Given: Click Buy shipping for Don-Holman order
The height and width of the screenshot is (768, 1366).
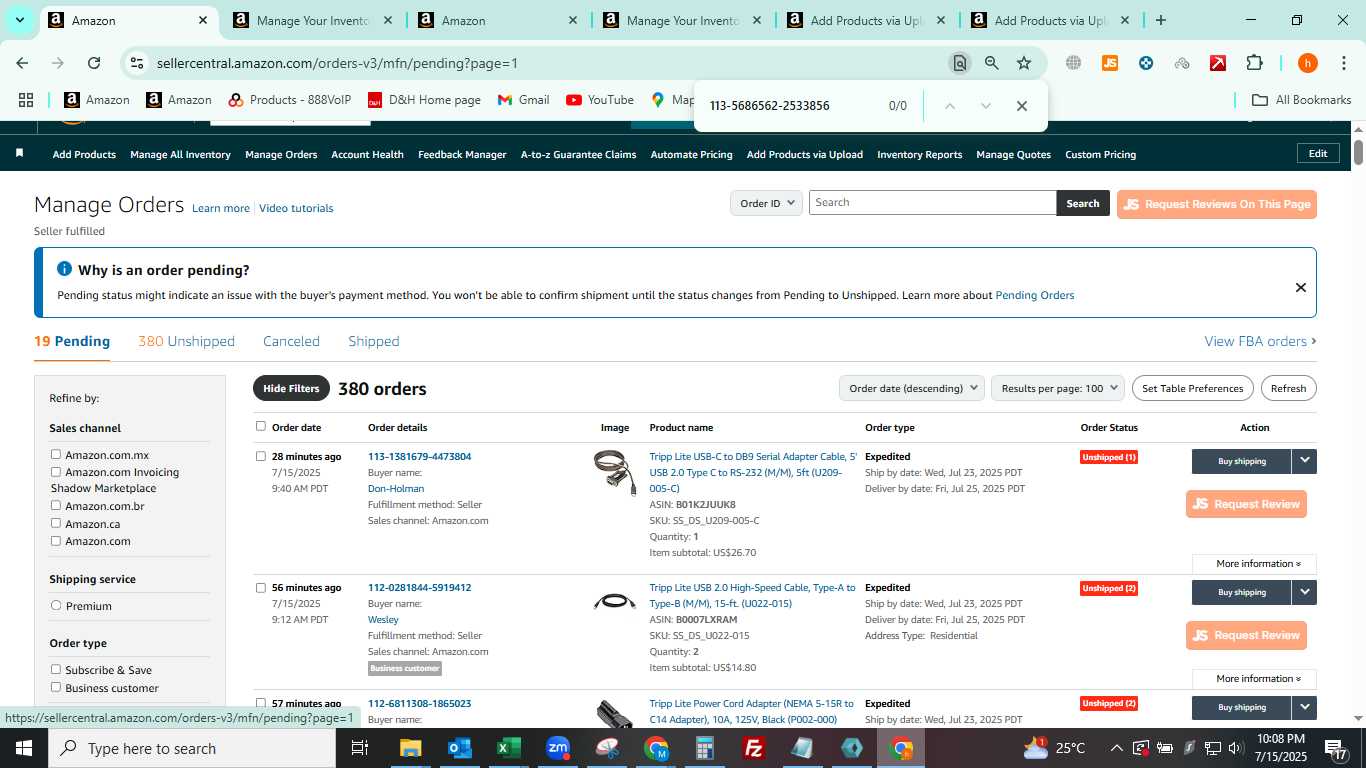Looking at the screenshot, I should [x=1242, y=461].
